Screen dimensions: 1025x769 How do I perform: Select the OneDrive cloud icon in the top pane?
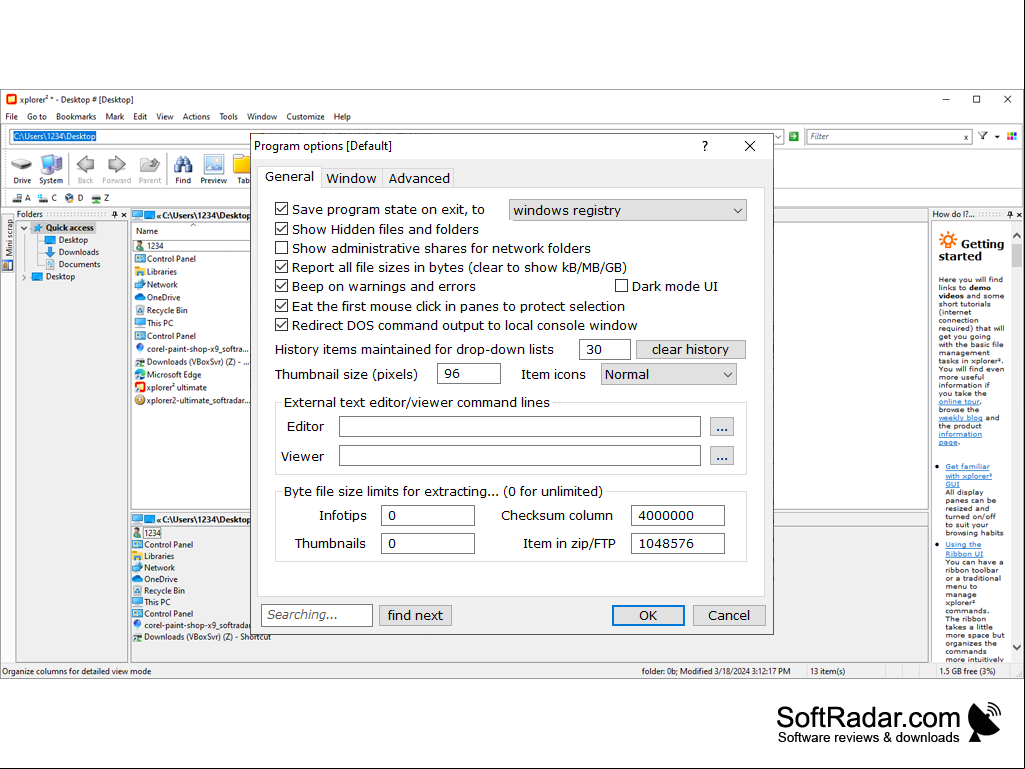pyautogui.click(x=139, y=298)
